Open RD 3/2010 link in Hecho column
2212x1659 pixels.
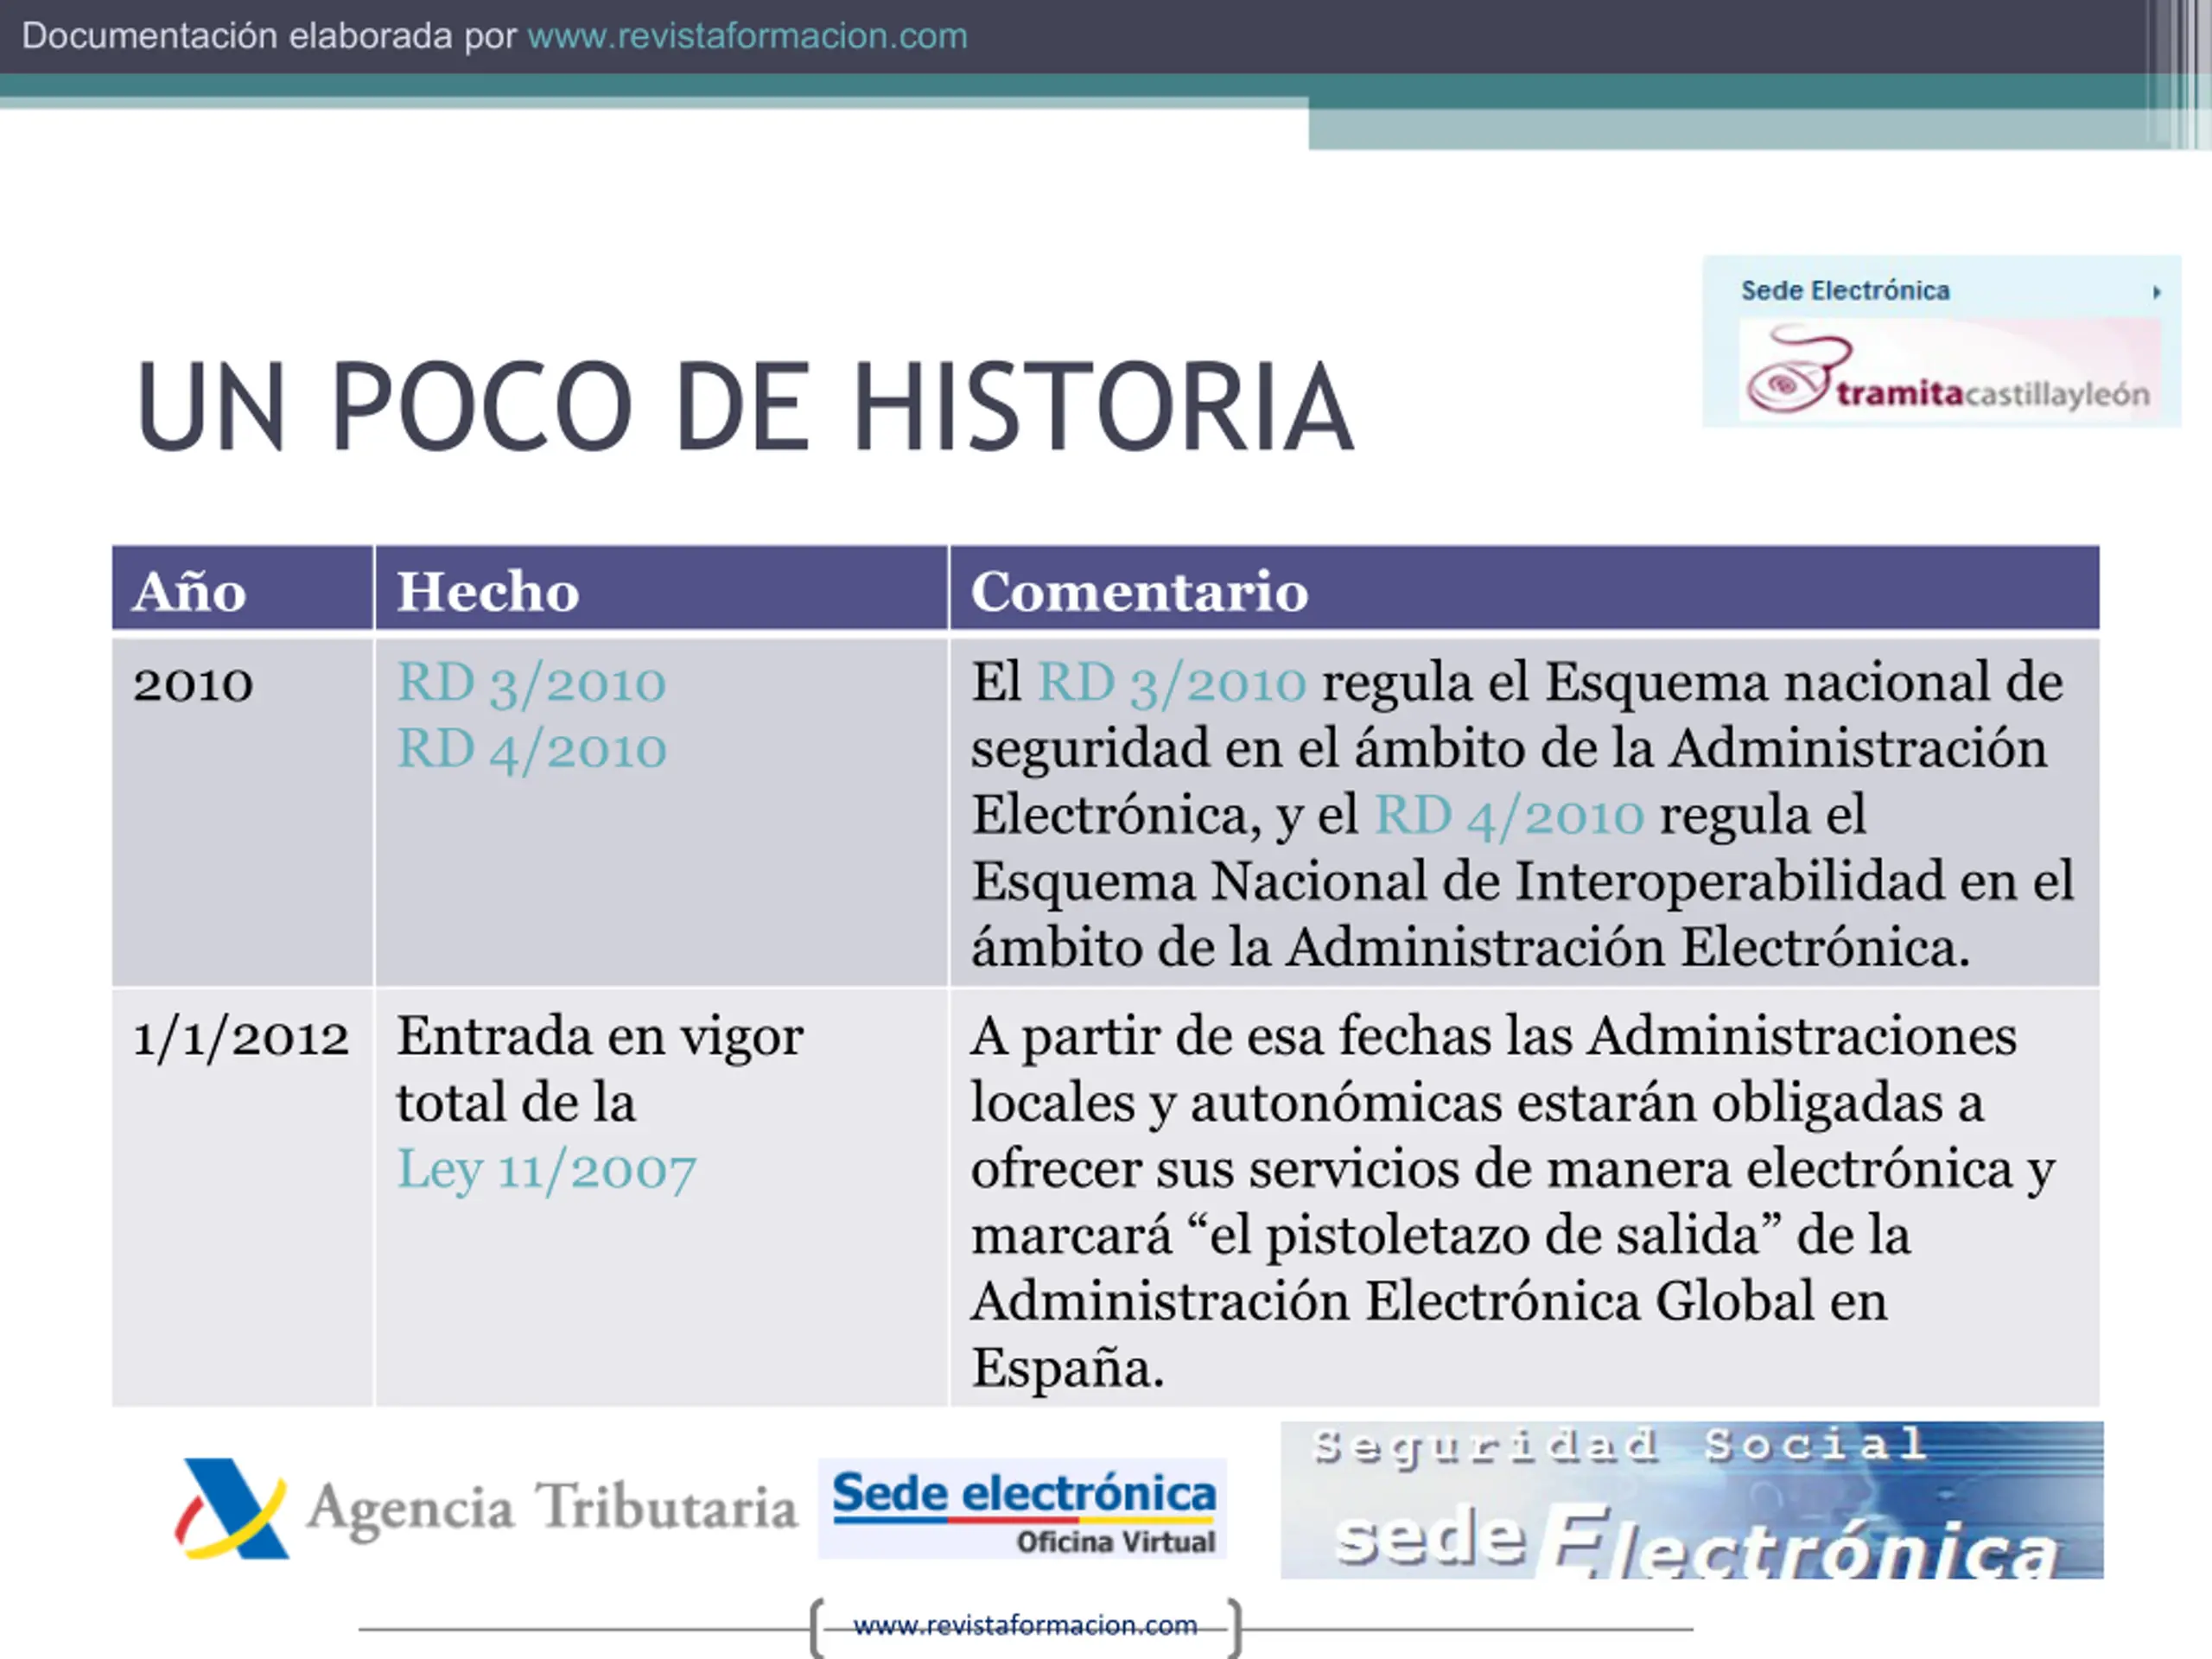click(x=531, y=684)
